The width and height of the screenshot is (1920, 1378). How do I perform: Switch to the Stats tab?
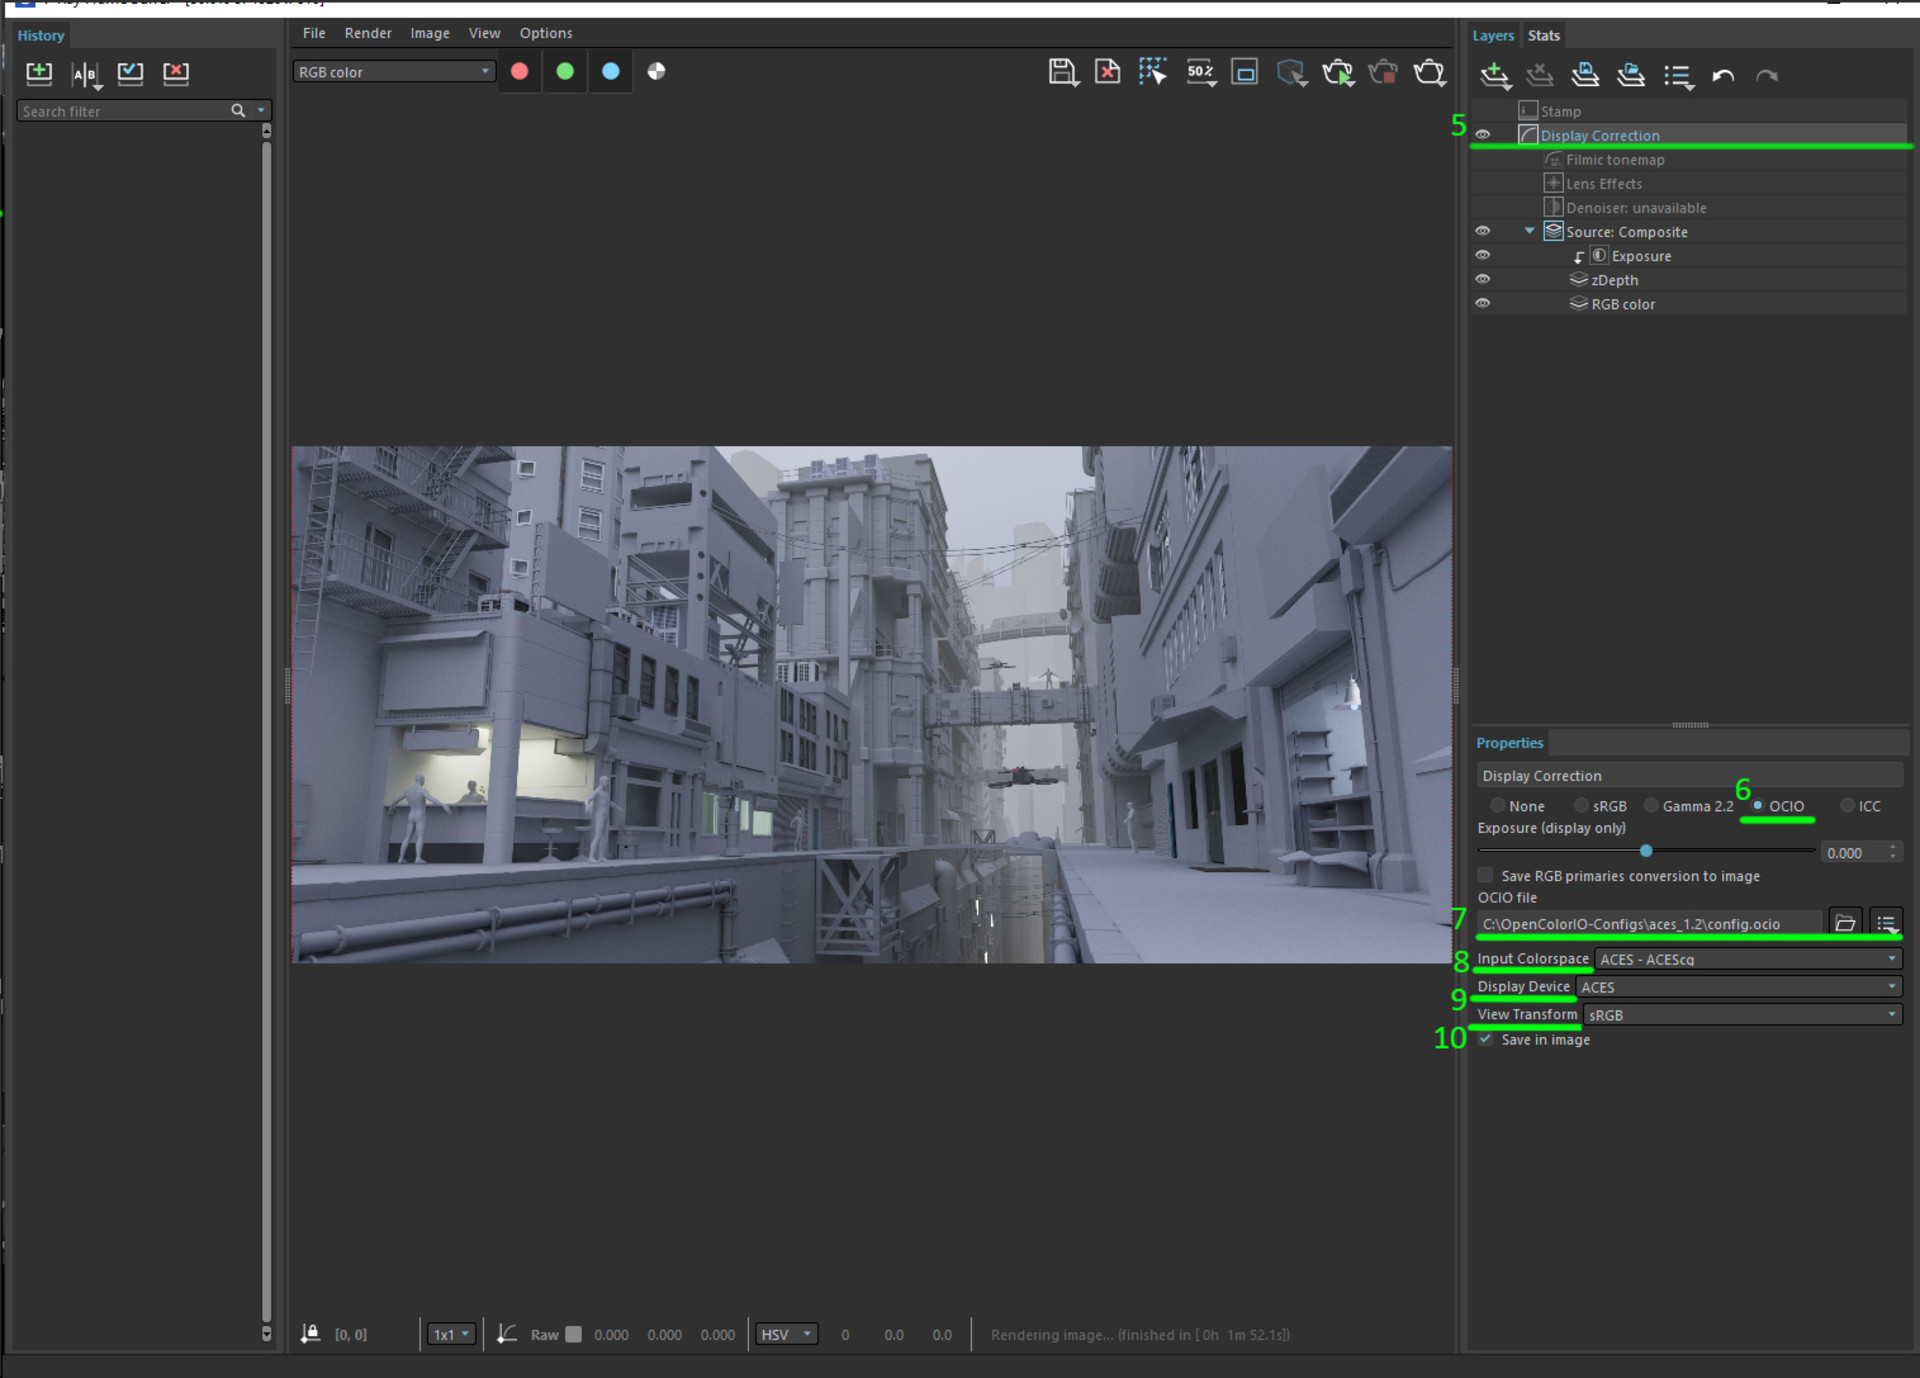point(1543,36)
